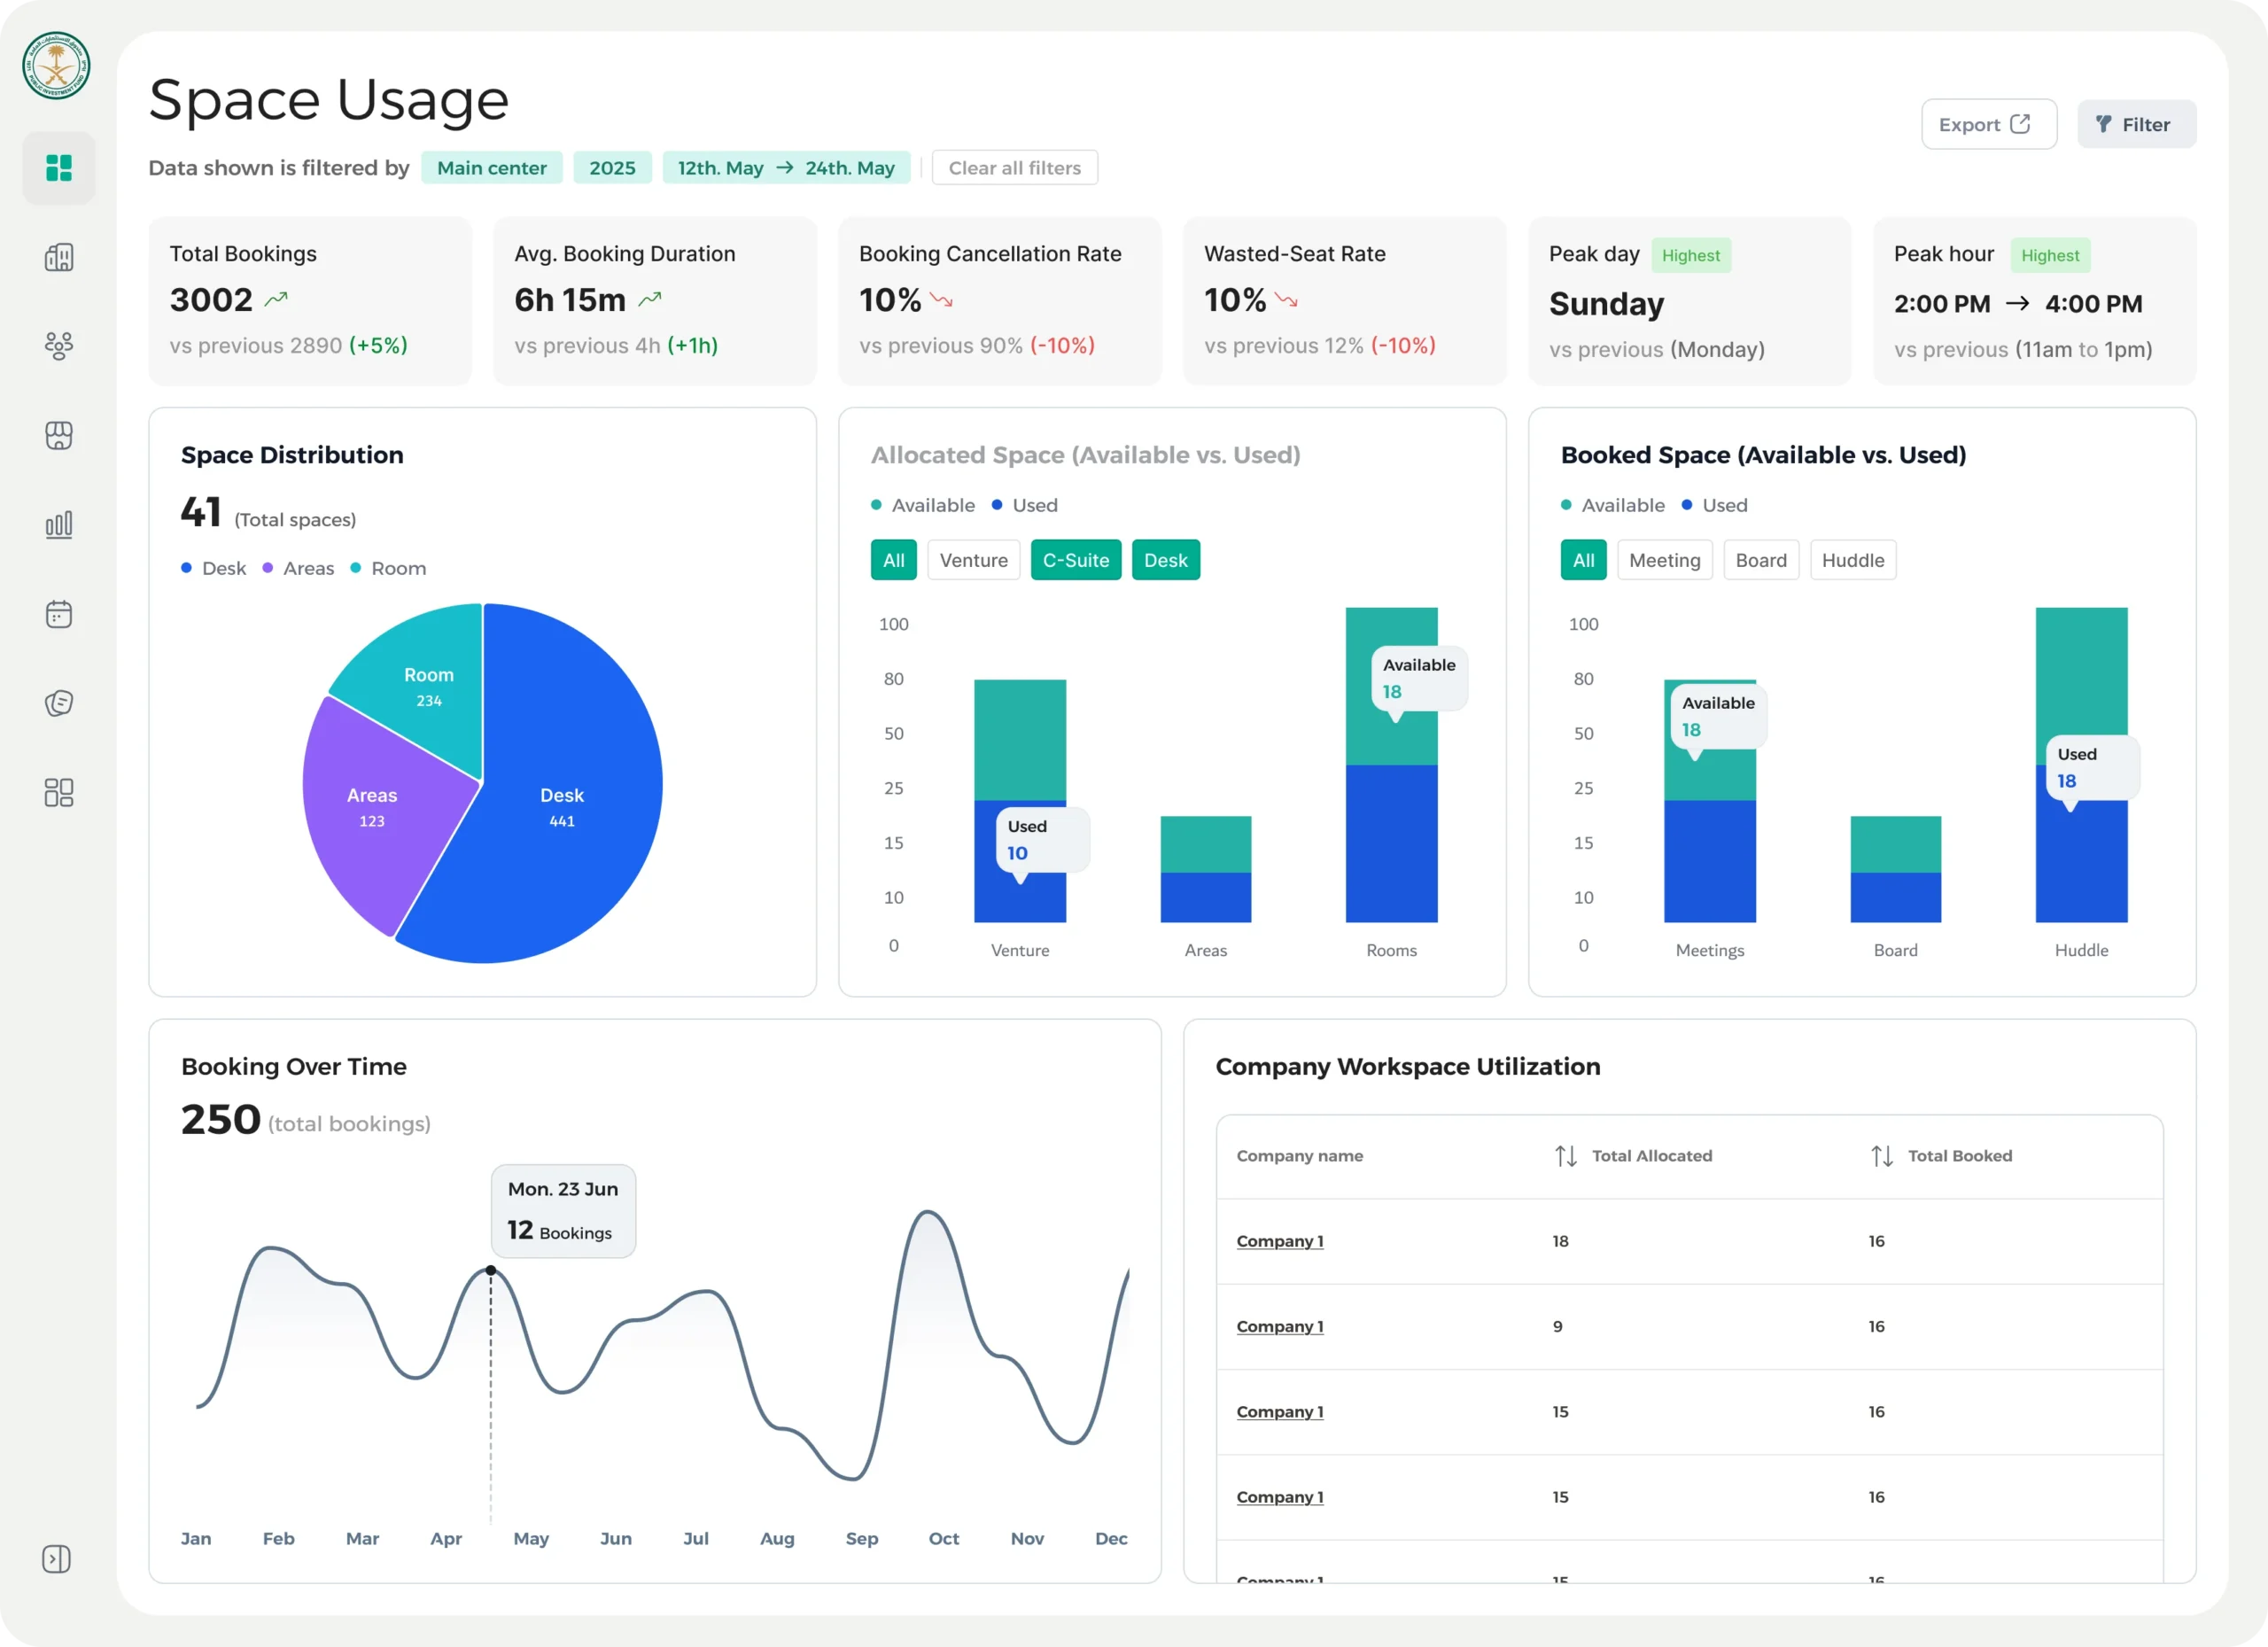Sort table by Total Booked column
Screen dimensions: 2268x1647
point(1881,1156)
